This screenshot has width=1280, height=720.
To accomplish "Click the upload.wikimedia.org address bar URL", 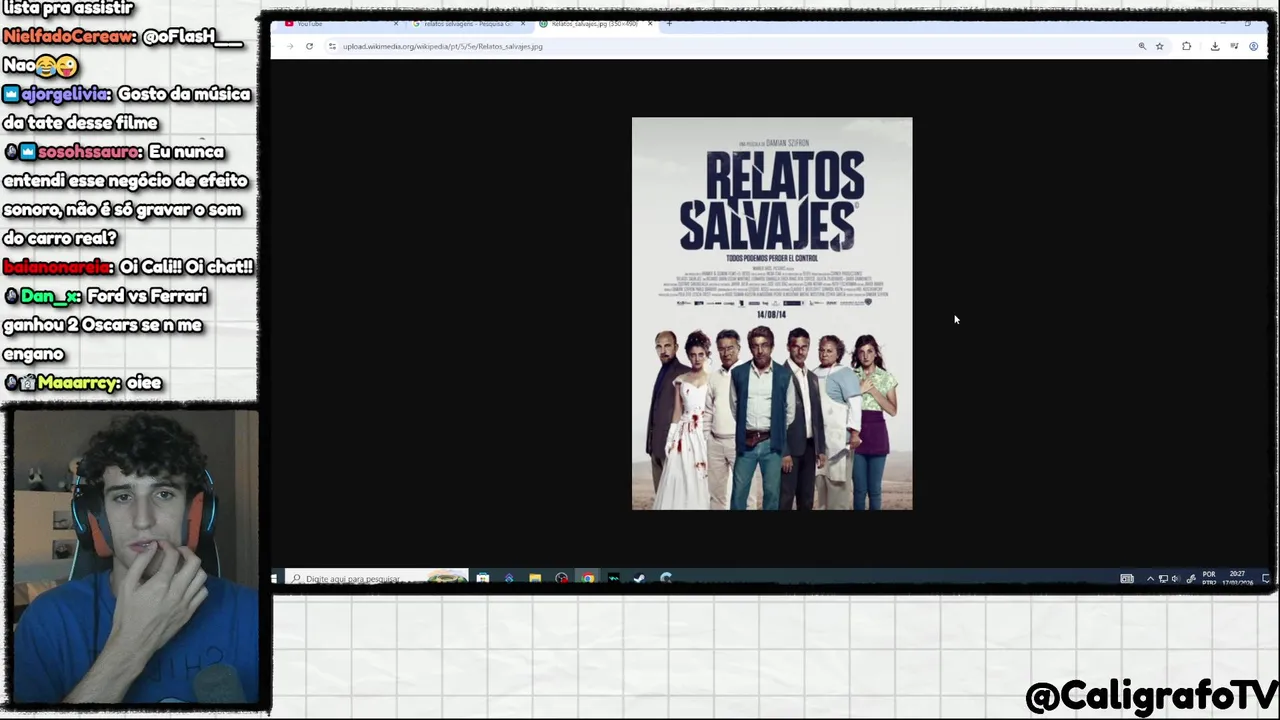I will click(x=443, y=46).
